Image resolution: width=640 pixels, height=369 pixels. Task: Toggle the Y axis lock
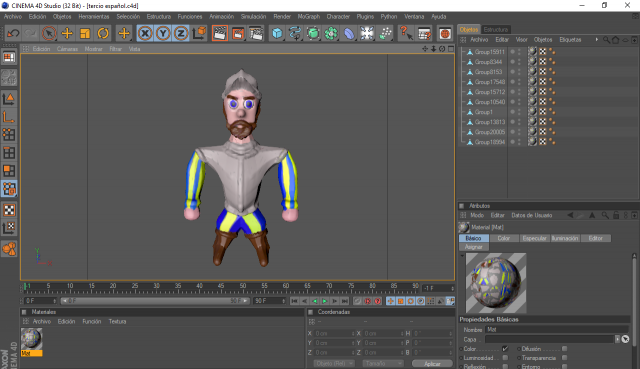(163, 33)
